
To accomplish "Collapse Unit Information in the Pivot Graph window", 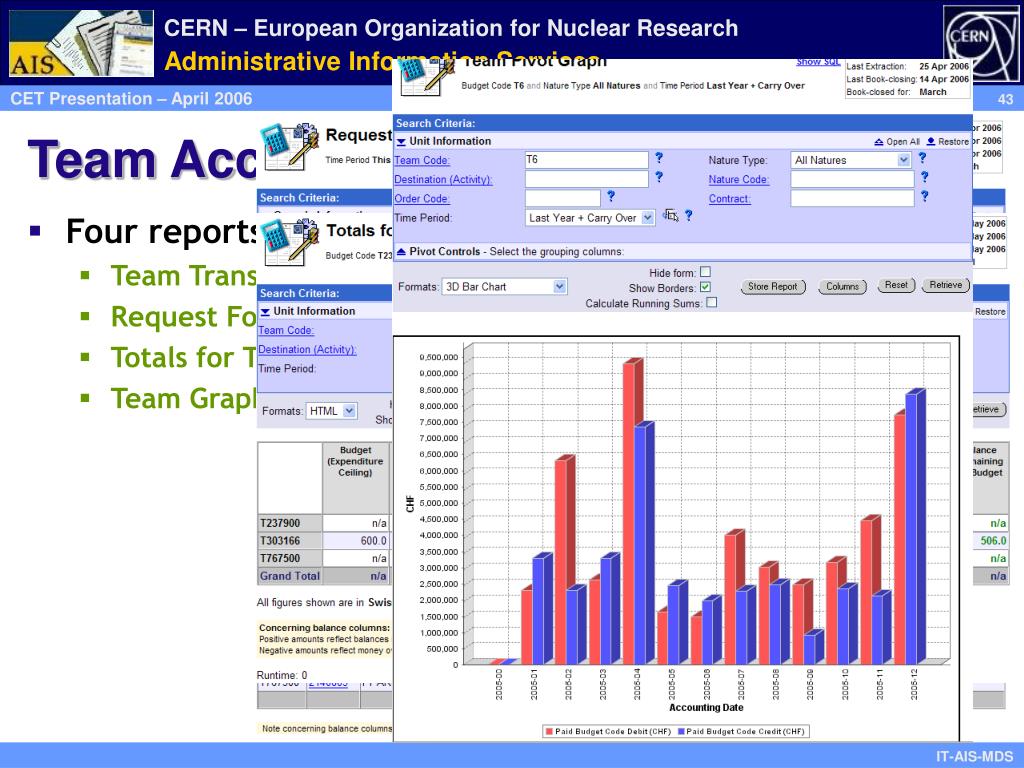I will [x=401, y=142].
